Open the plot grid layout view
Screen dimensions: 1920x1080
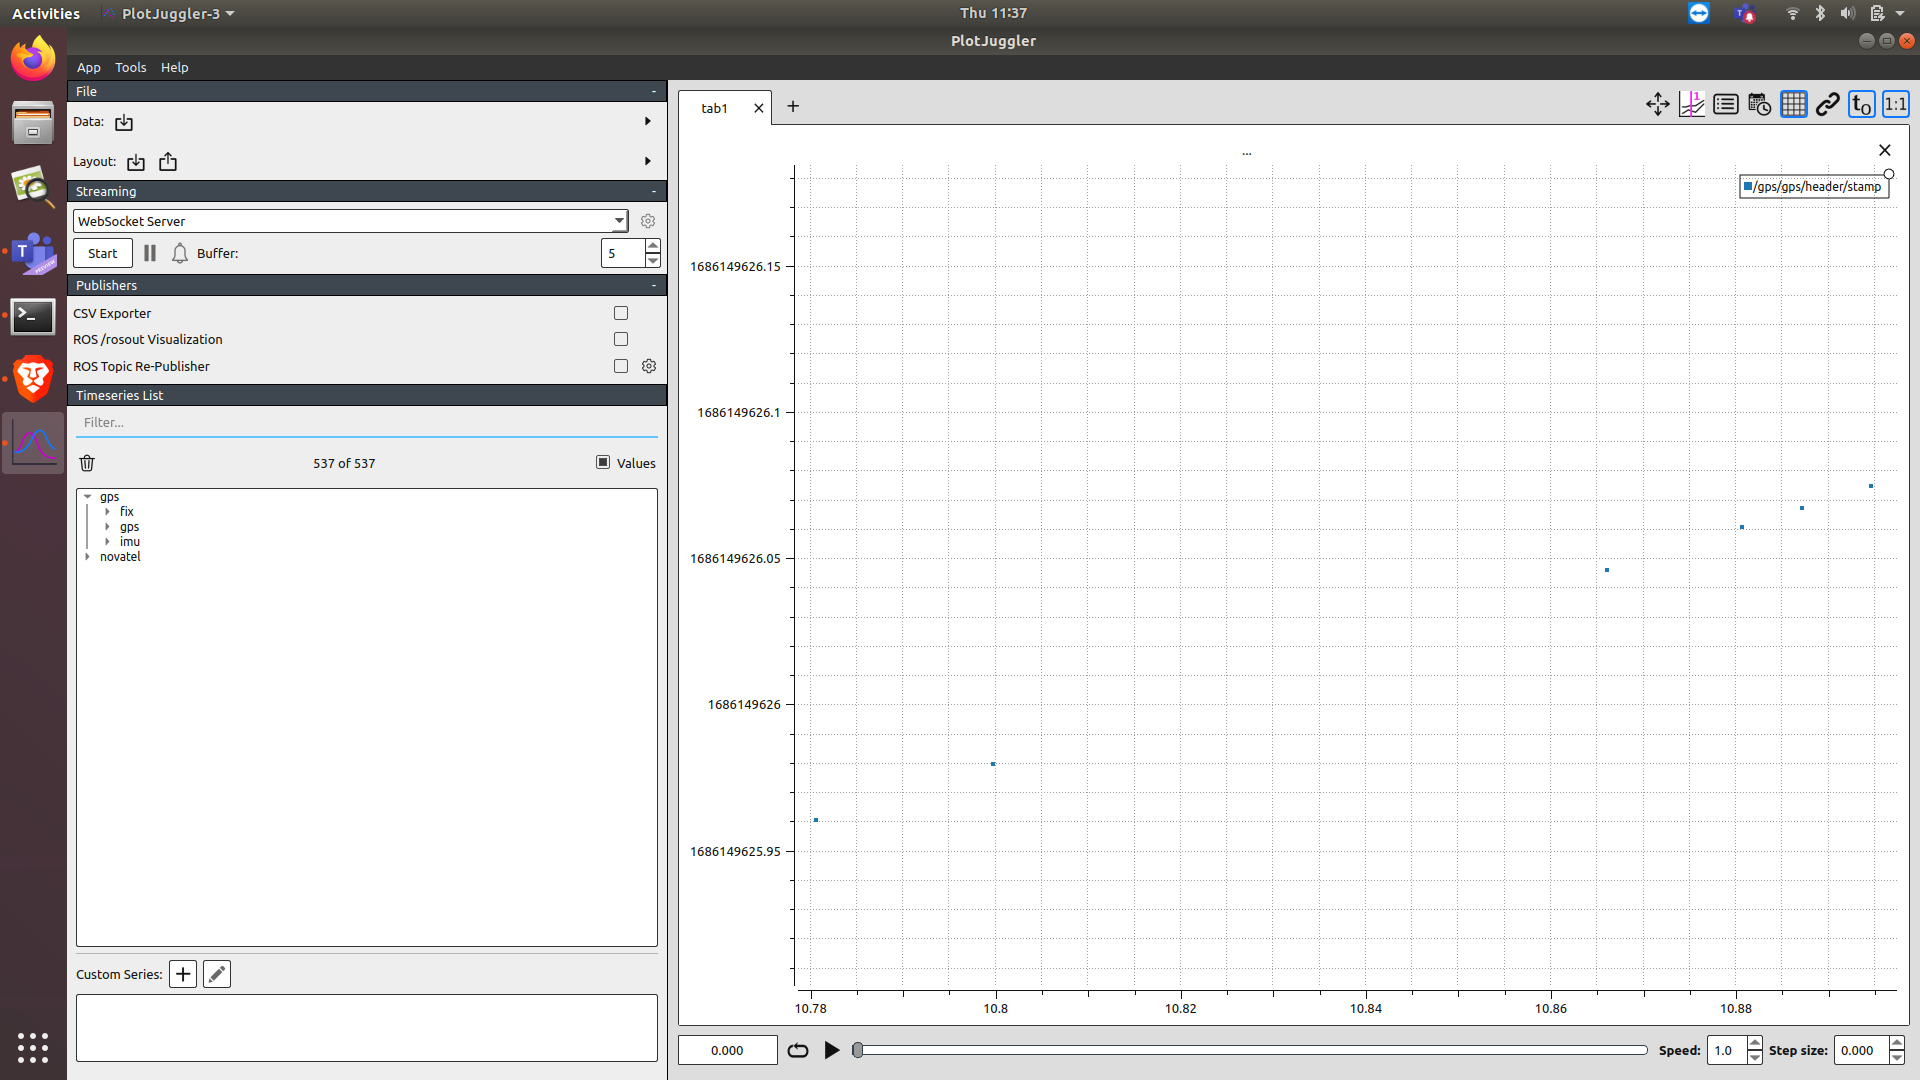pyautogui.click(x=1793, y=104)
